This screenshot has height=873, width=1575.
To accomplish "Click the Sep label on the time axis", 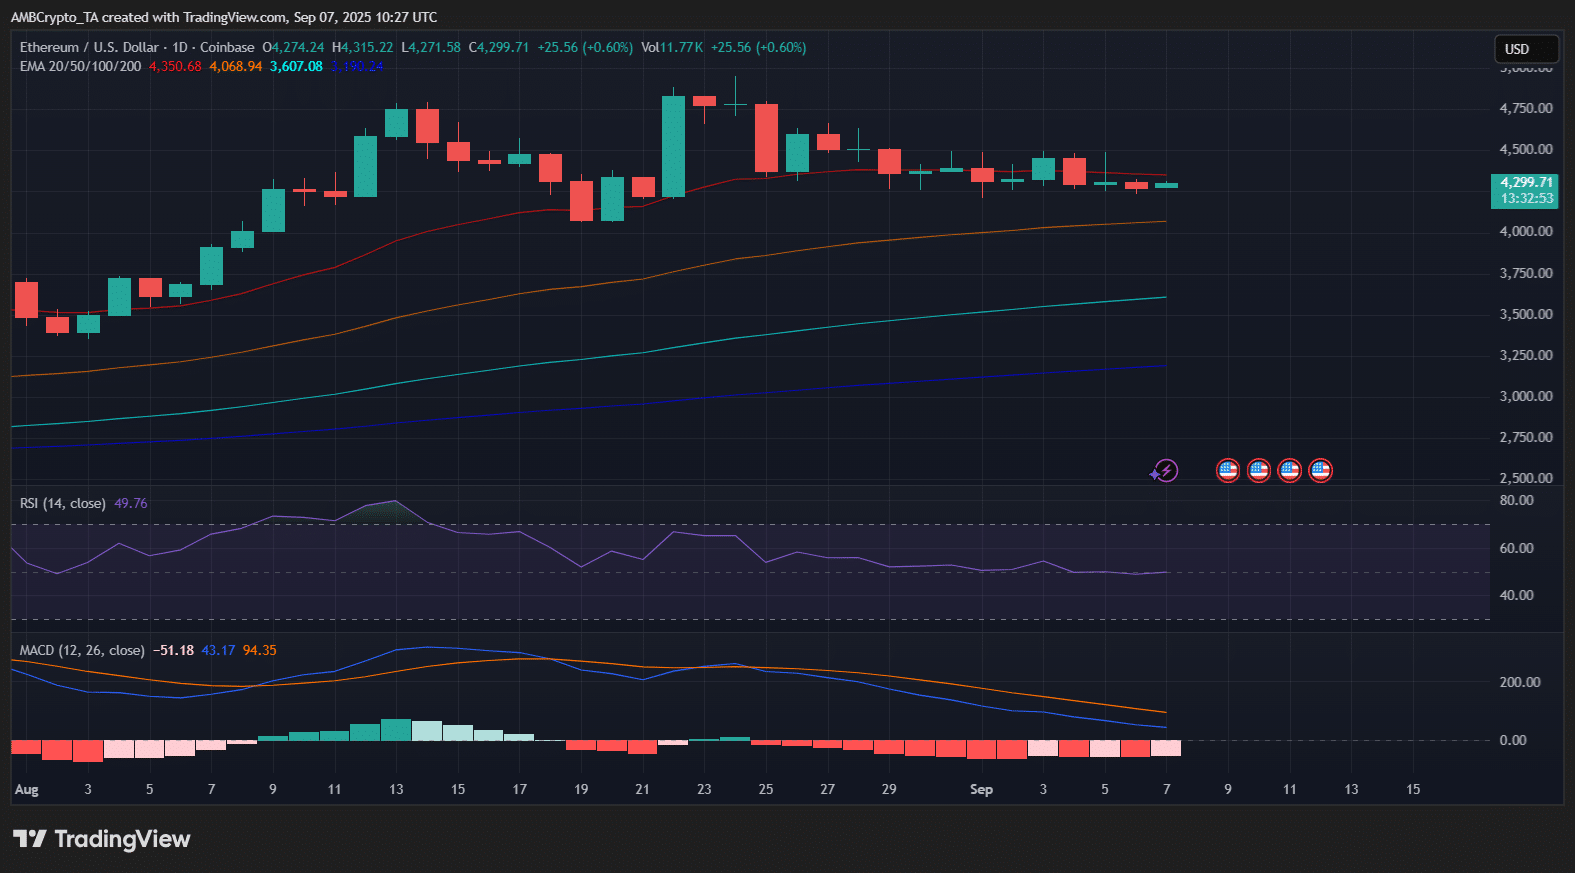I will pyautogui.click(x=981, y=789).
